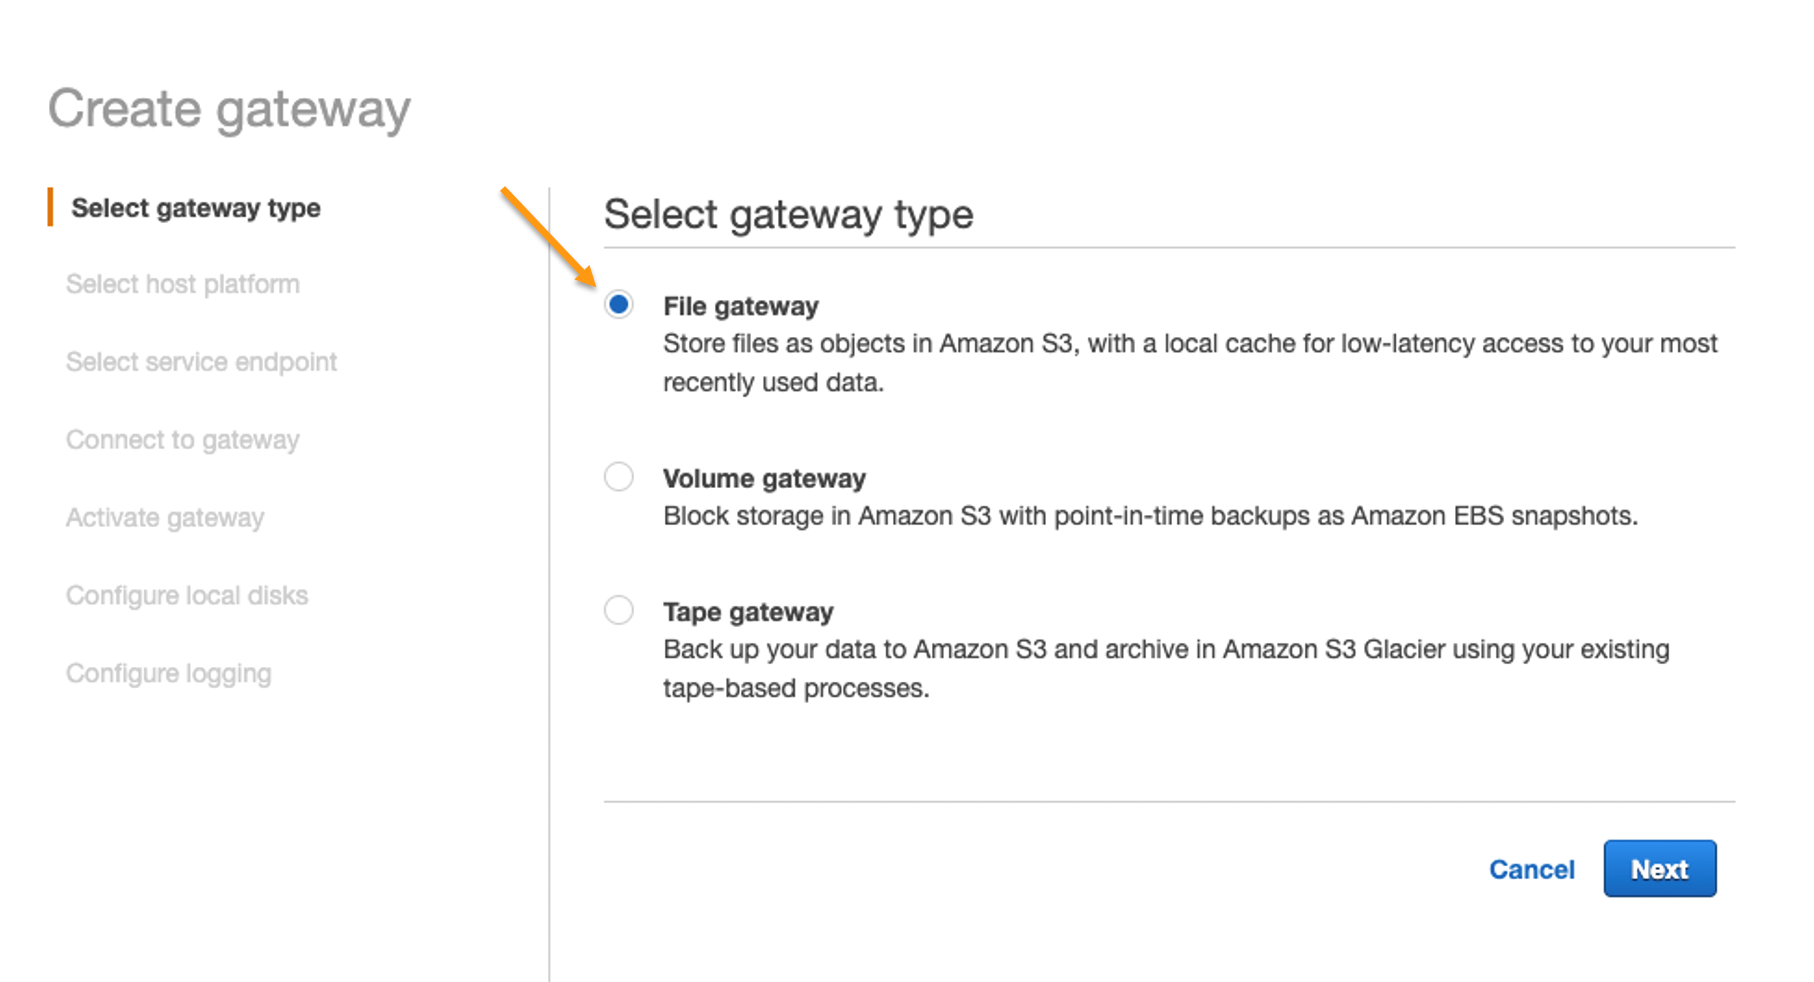The height and width of the screenshot is (982, 1814).
Task: Click the Volume gateway label text
Action: click(x=763, y=477)
